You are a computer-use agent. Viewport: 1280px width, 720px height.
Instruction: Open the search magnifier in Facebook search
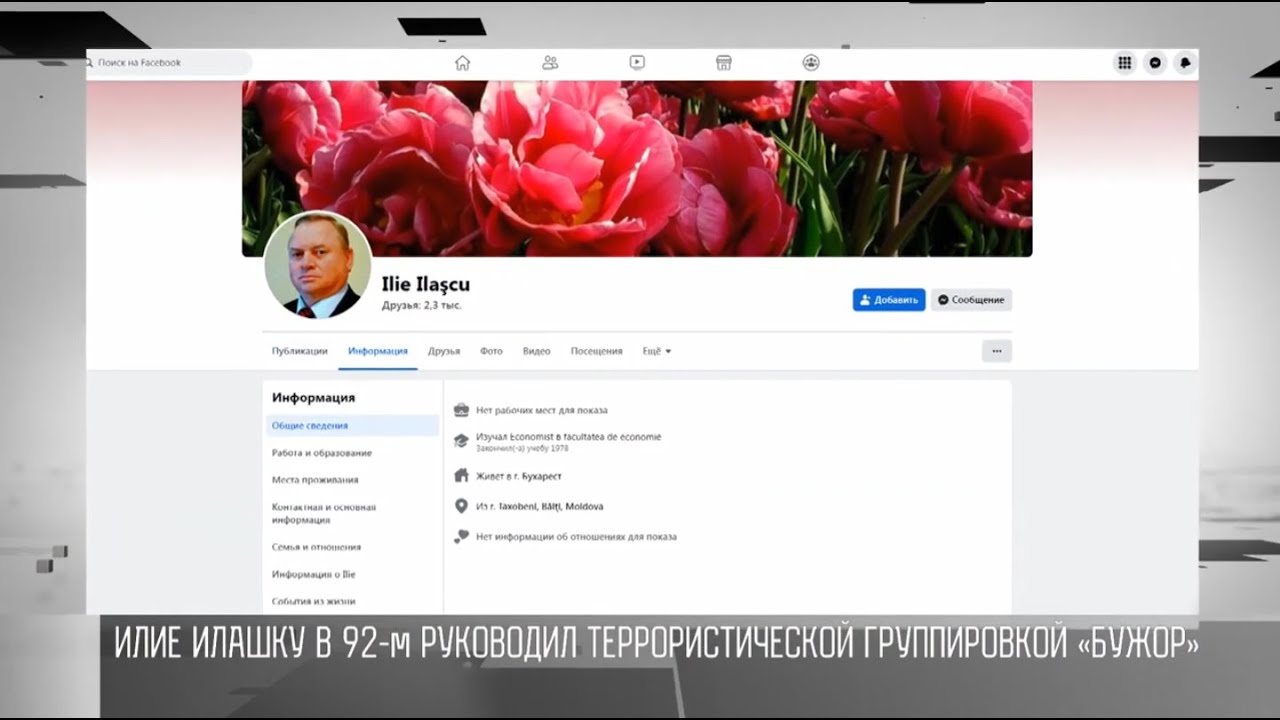tap(92, 61)
